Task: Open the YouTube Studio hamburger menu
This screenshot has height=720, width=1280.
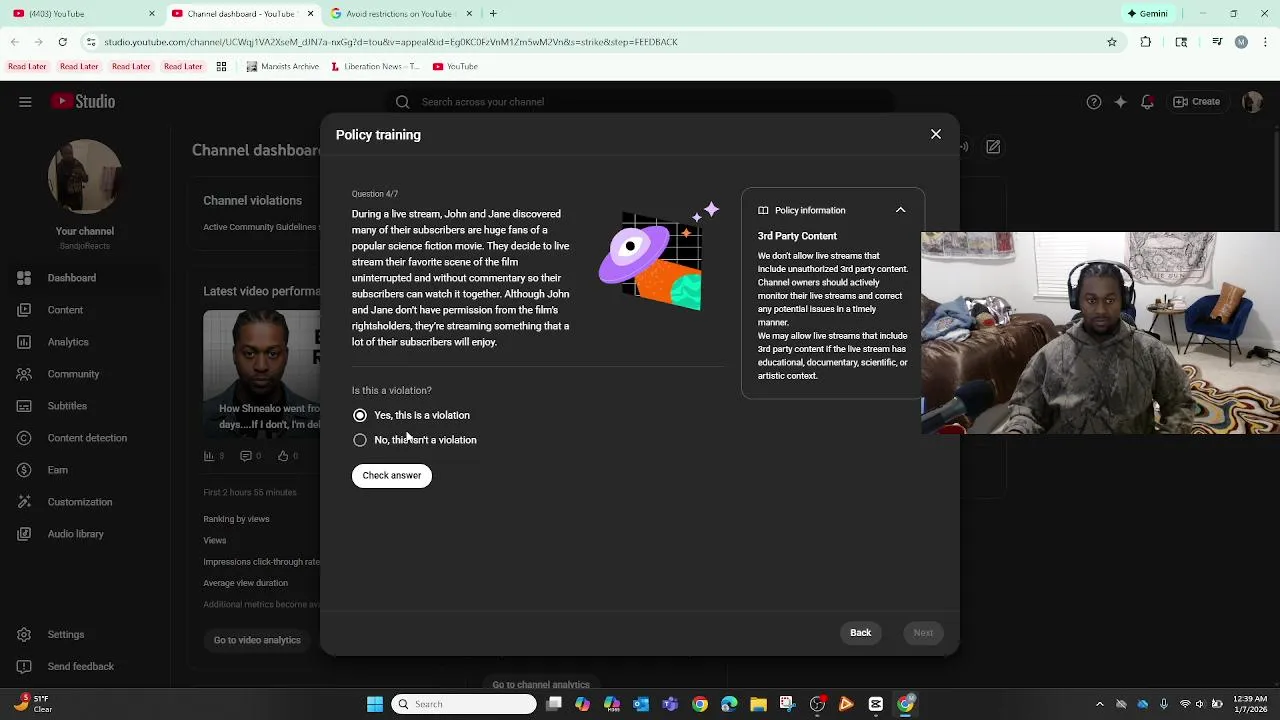Action: click(x=25, y=102)
